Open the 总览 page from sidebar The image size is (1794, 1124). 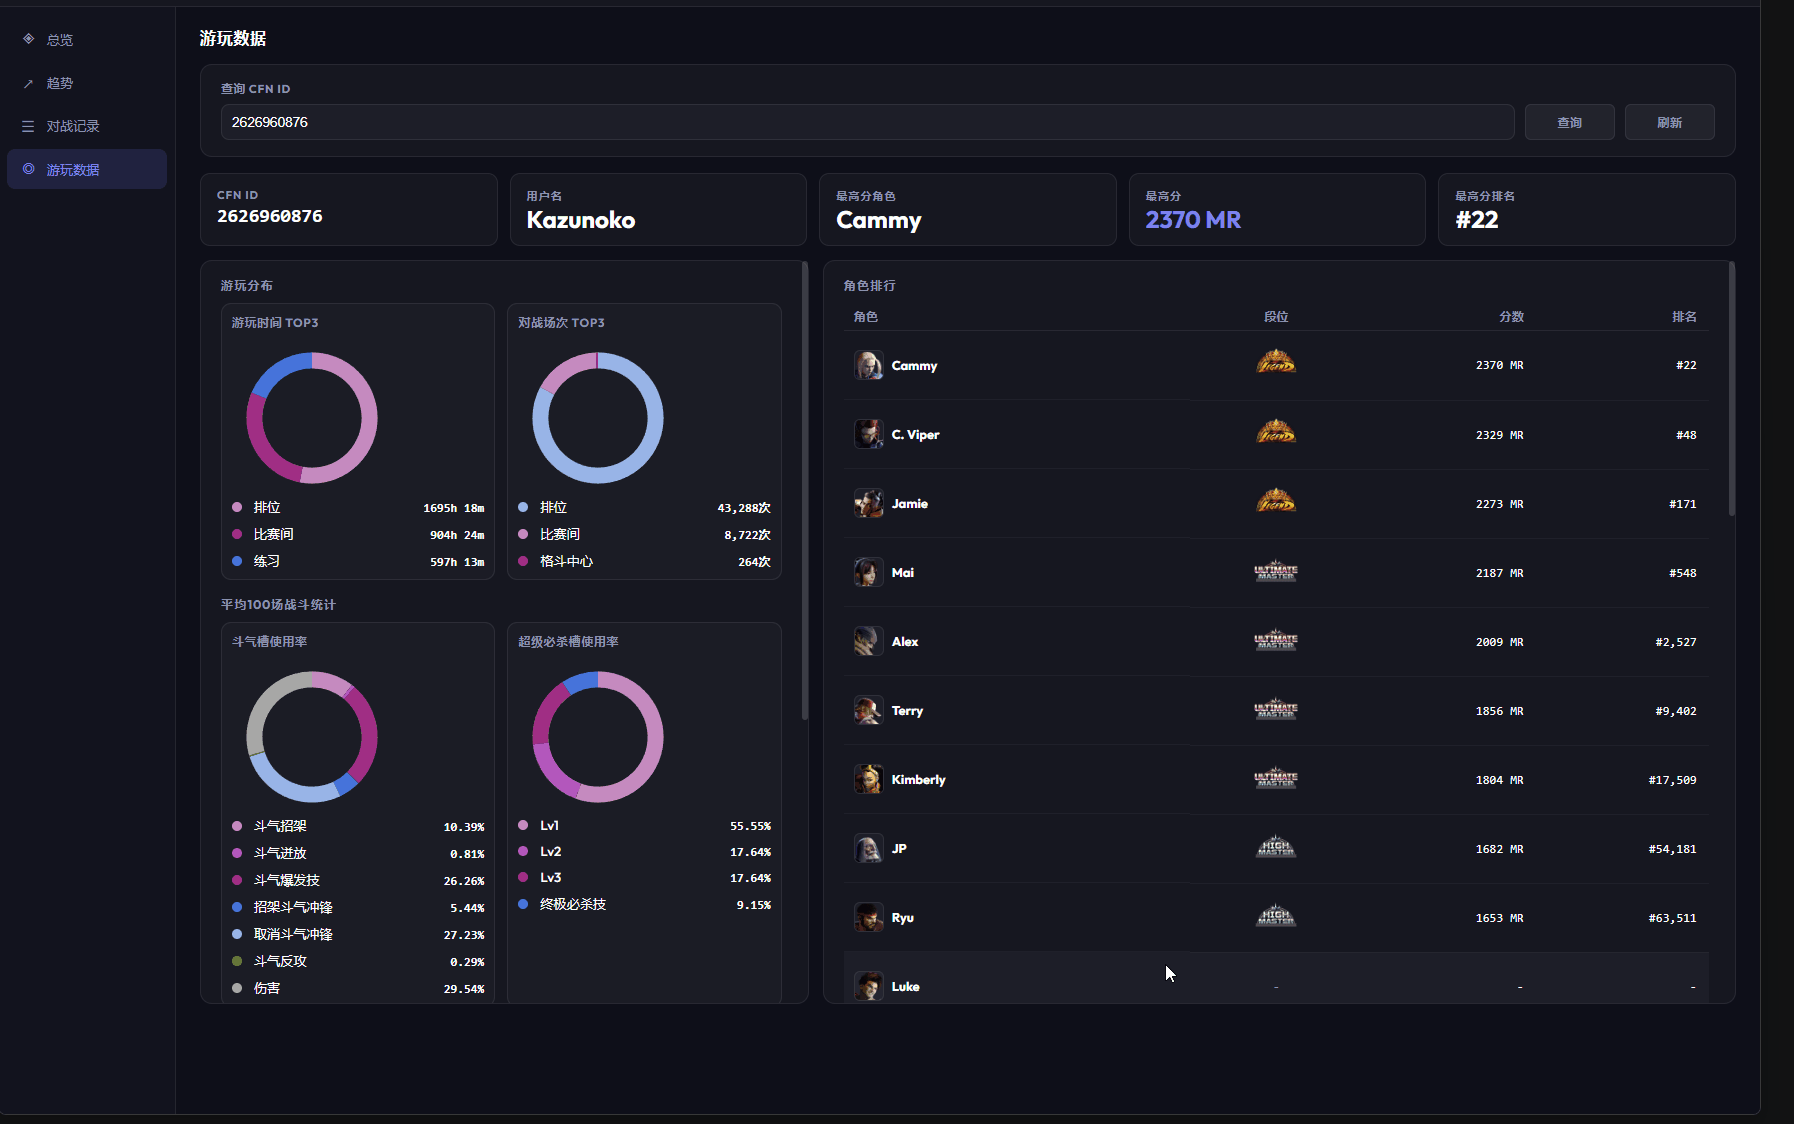point(58,39)
